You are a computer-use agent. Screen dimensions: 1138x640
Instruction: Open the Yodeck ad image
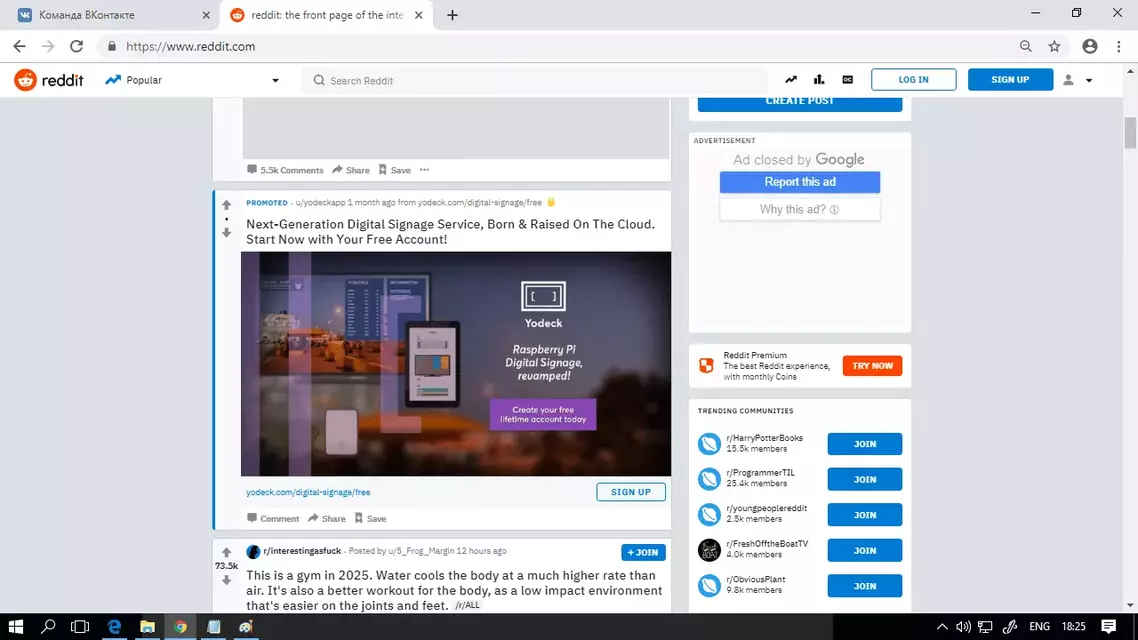tap(456, 364)
